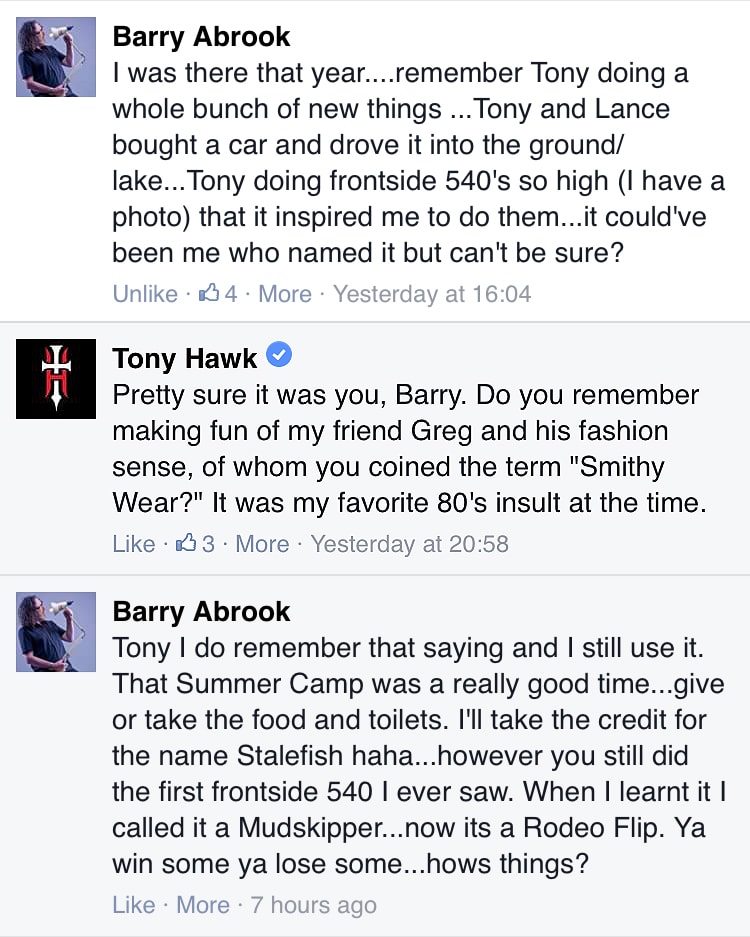Like Tony Hawk's comment
Screen dimensions: 750x937
(134, 544)
